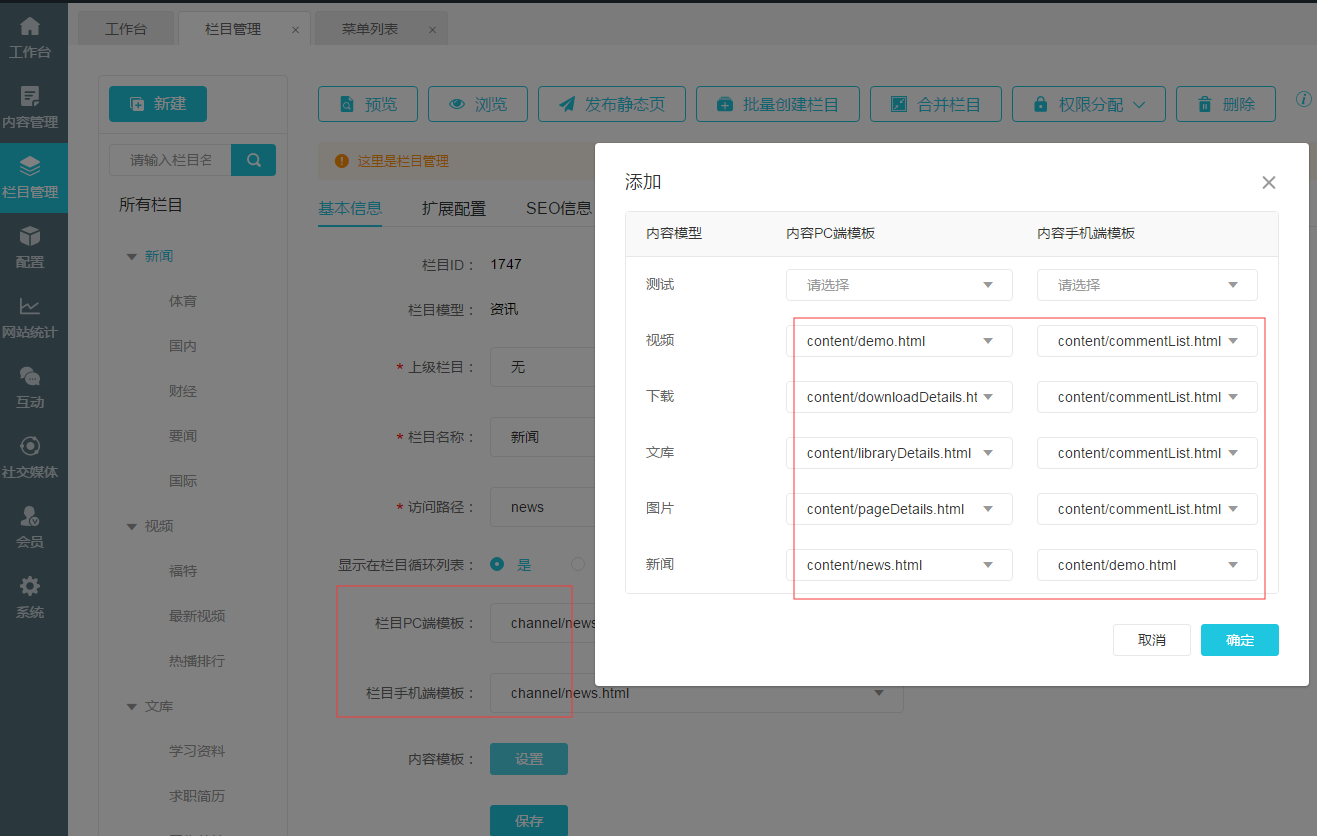This screenshot has width=1317, height=836.
Task: Open 内容管理 from the sidebar
Action: pyautogui.click(x=30, y=98)
